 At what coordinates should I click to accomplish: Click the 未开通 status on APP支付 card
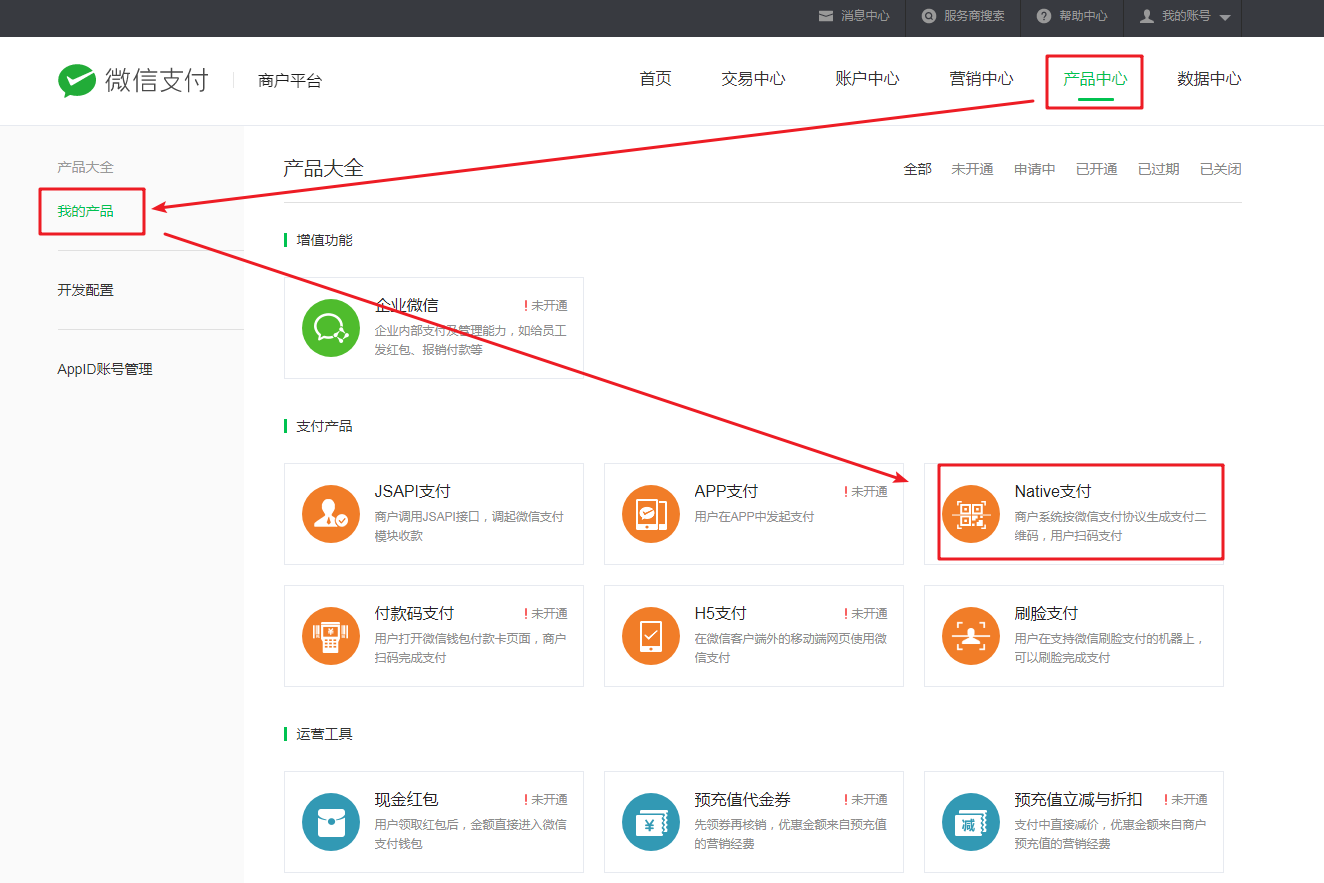(866, 492)
